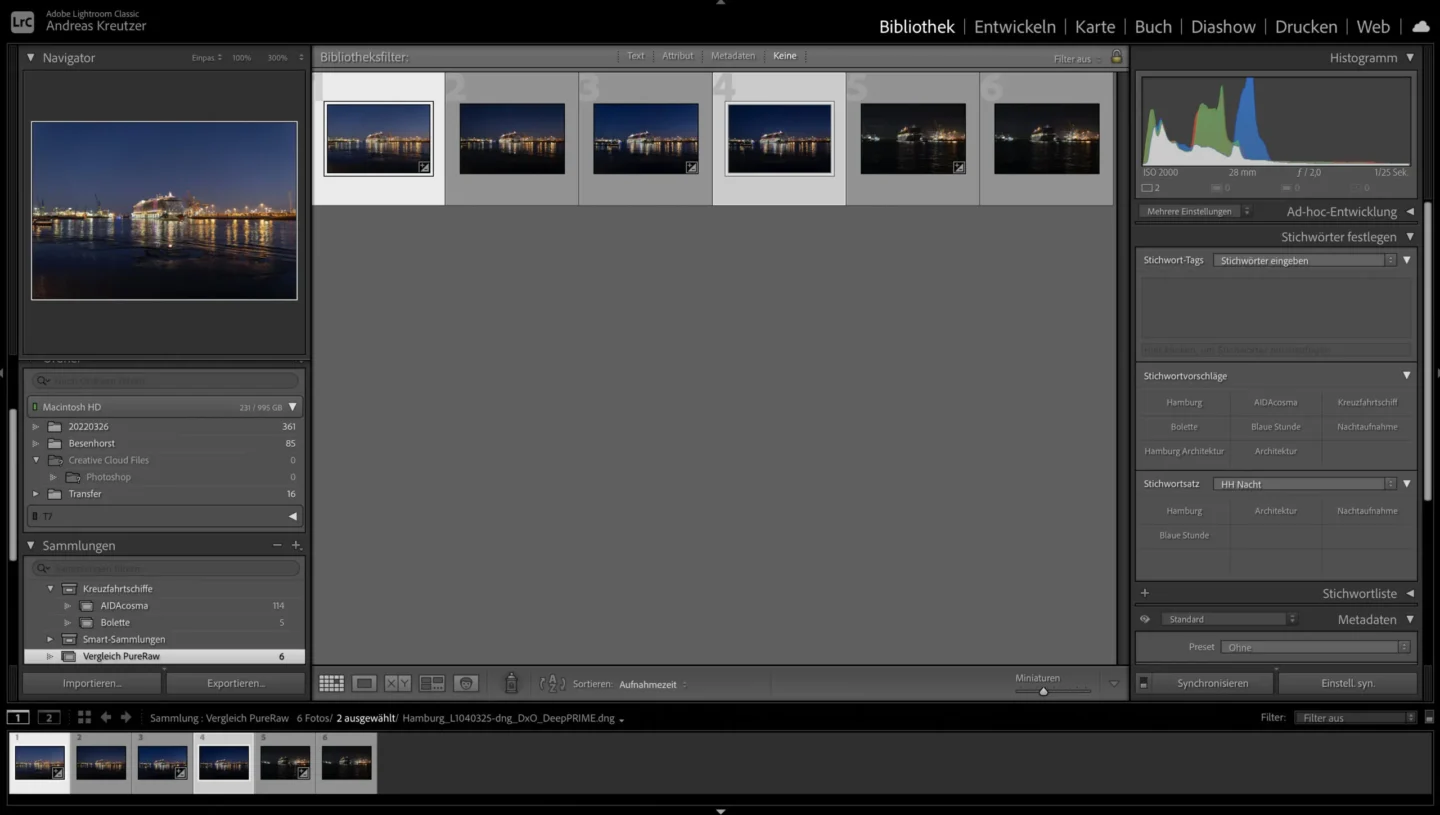This screenshot has width=1440, height=815.
Task: Expand the Photoshop folder in Creative Cloud Files
Action: click(x=54, y=477)
